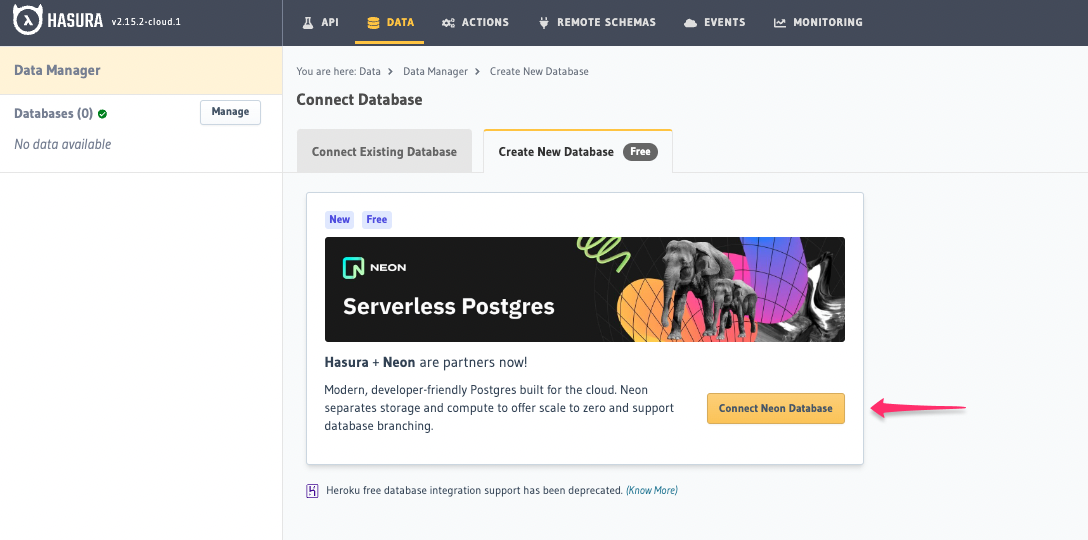
Task: Click the Data breadcrumb link
Action: 370,71
